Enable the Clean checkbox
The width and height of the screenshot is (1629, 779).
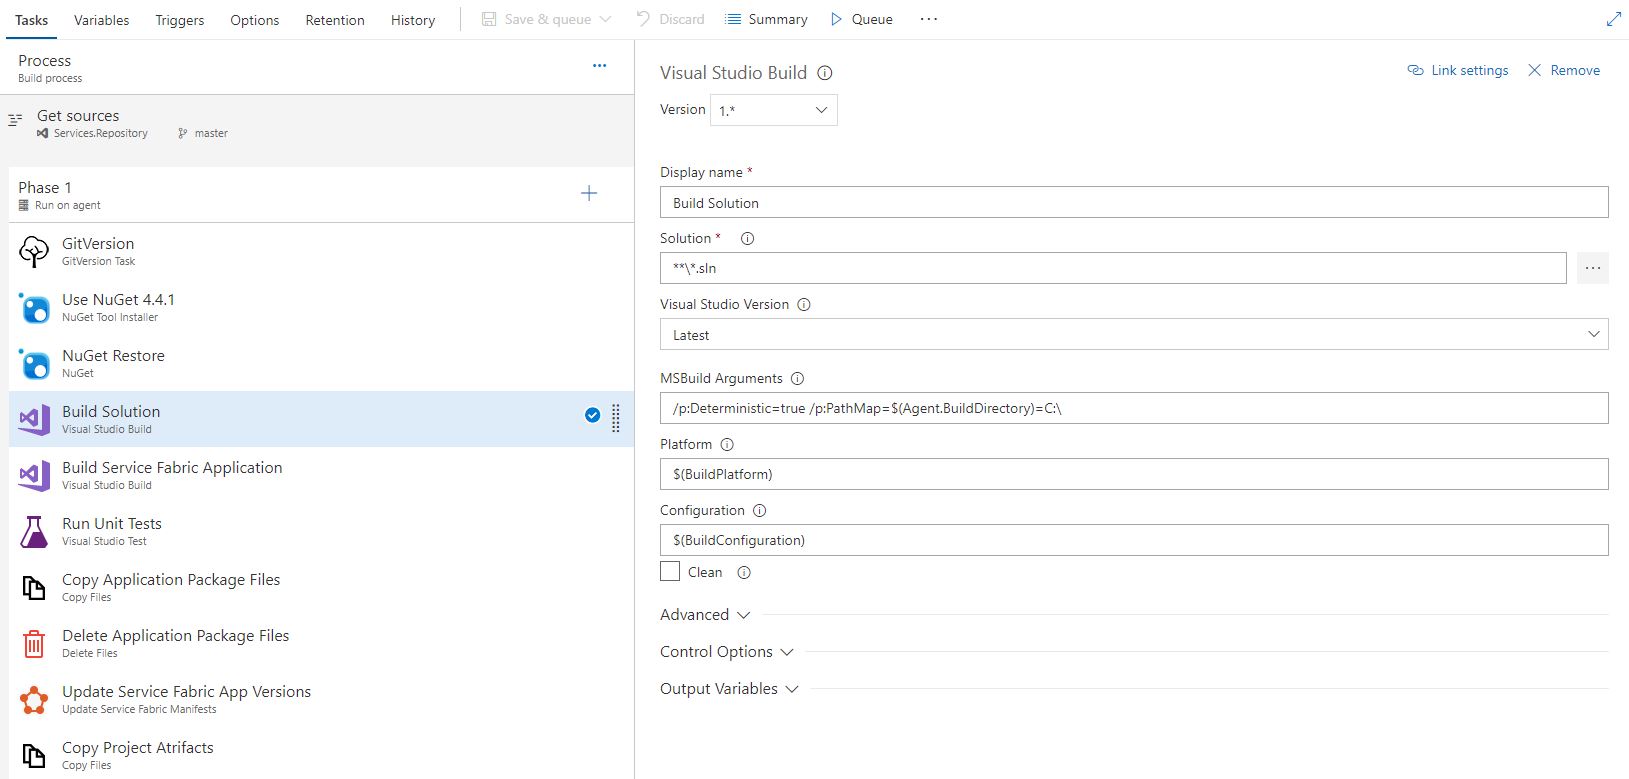tap(670, 572)
